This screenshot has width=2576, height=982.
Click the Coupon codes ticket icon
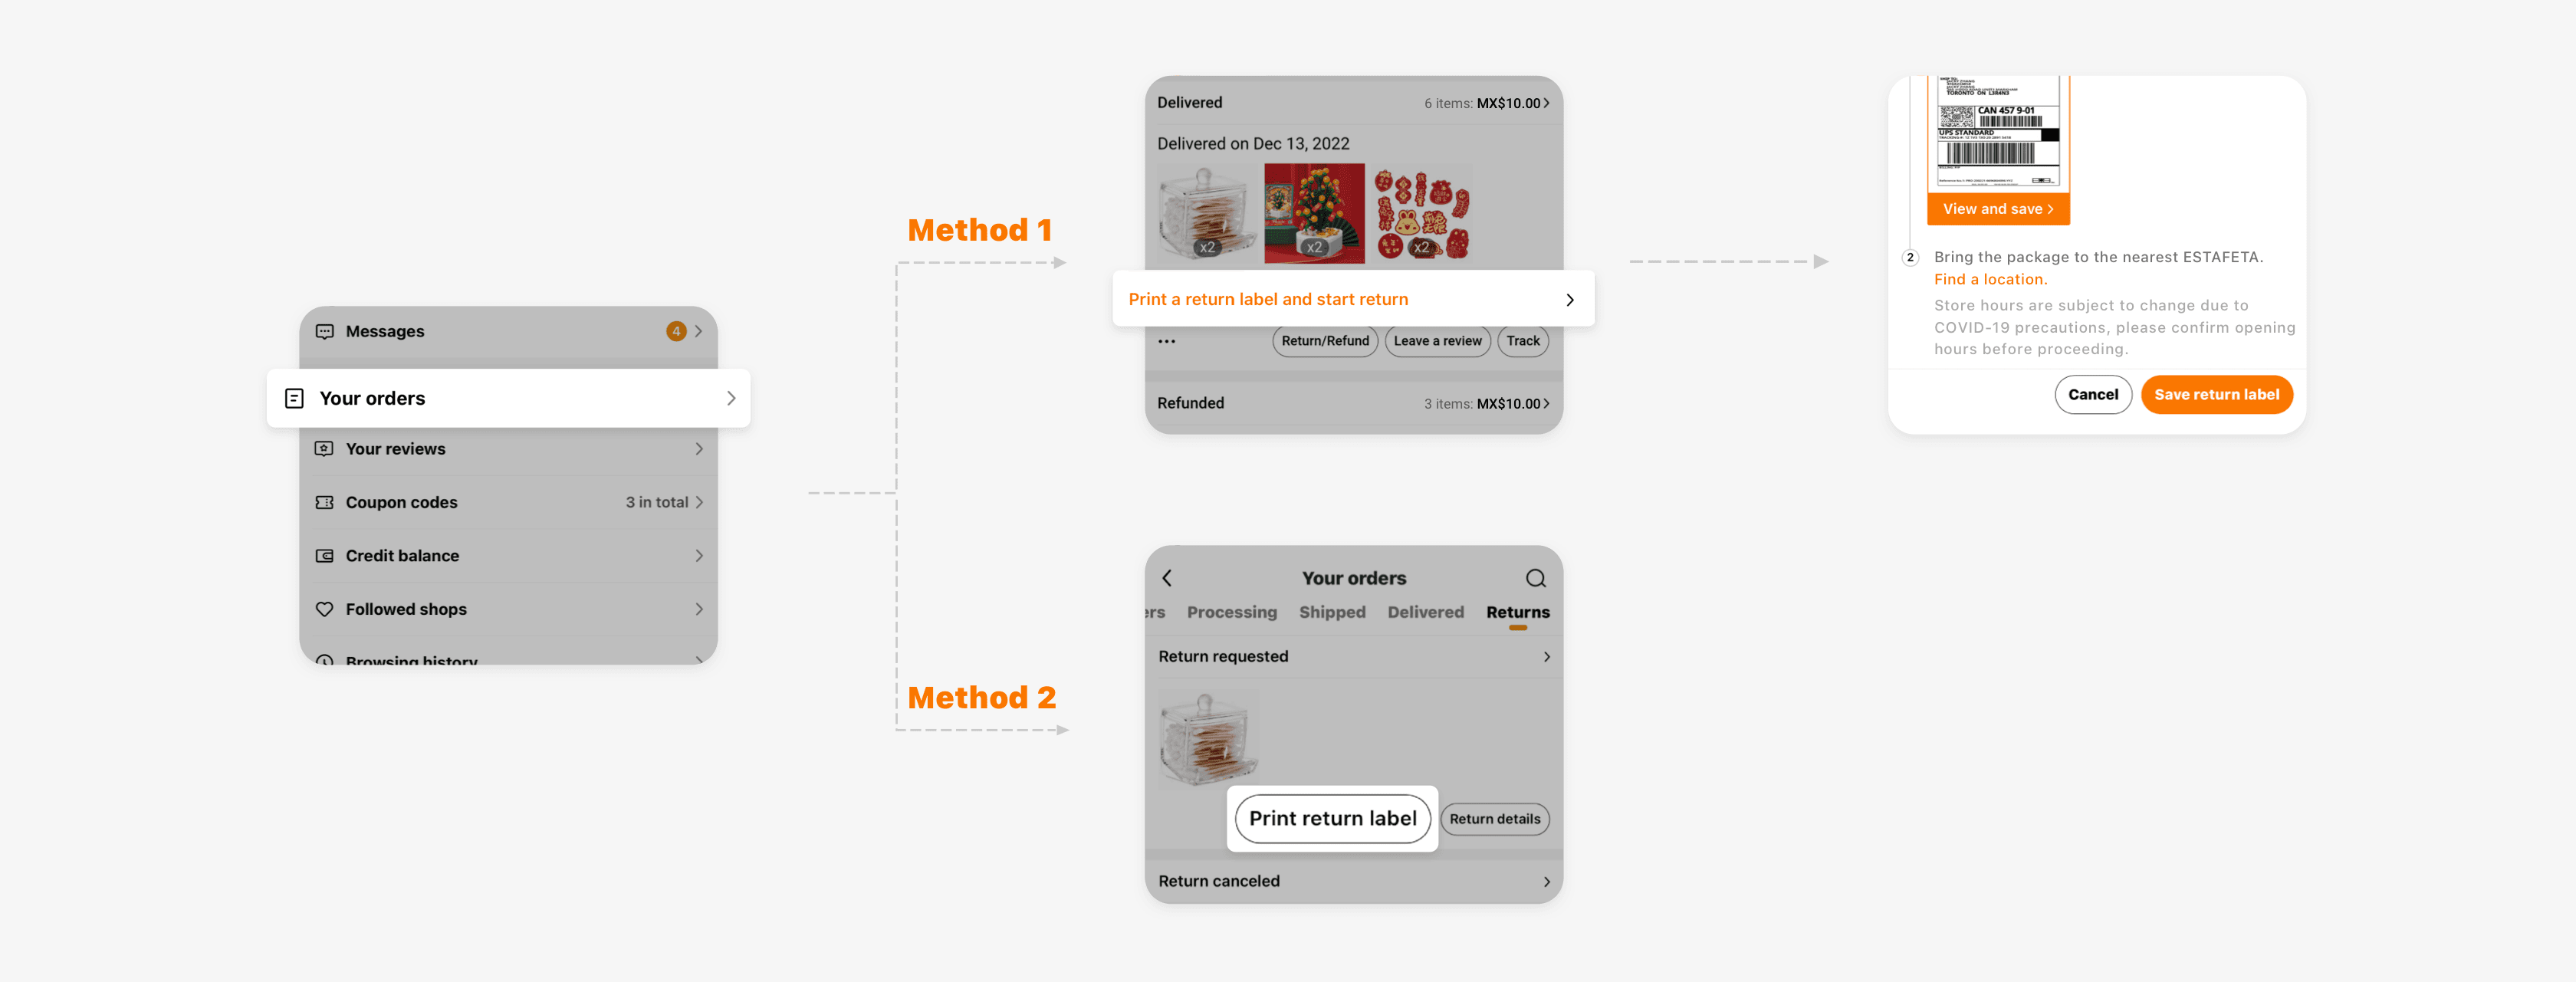[x=324, y=502]
